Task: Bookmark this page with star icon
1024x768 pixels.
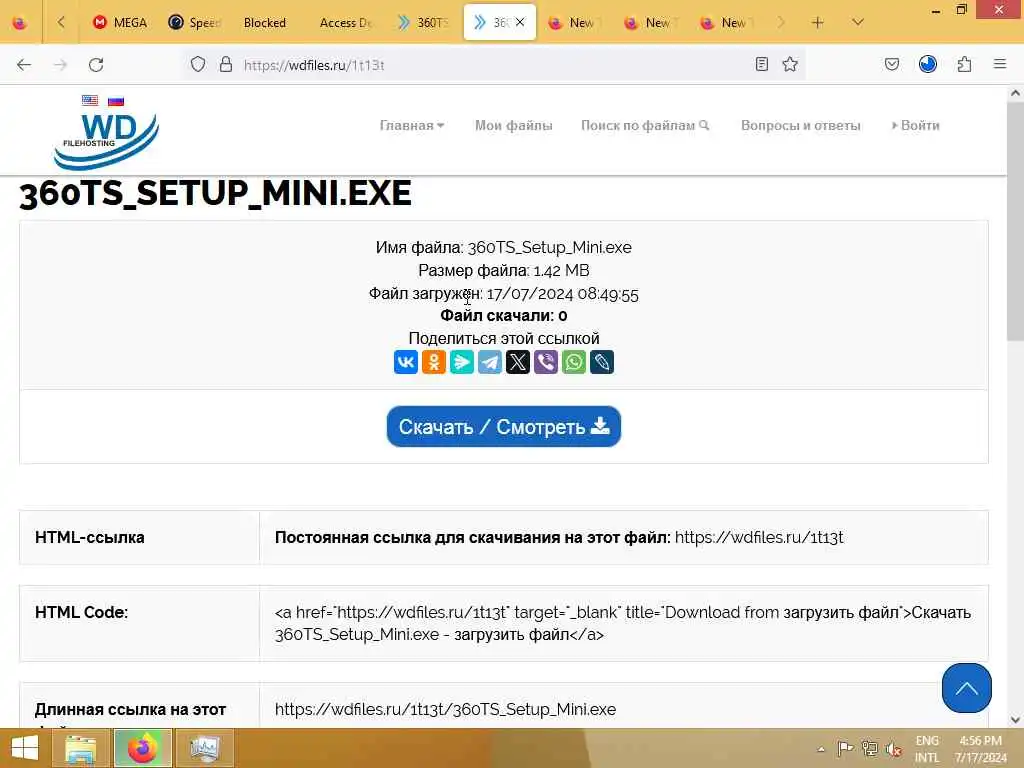Action: pos(790,64)
